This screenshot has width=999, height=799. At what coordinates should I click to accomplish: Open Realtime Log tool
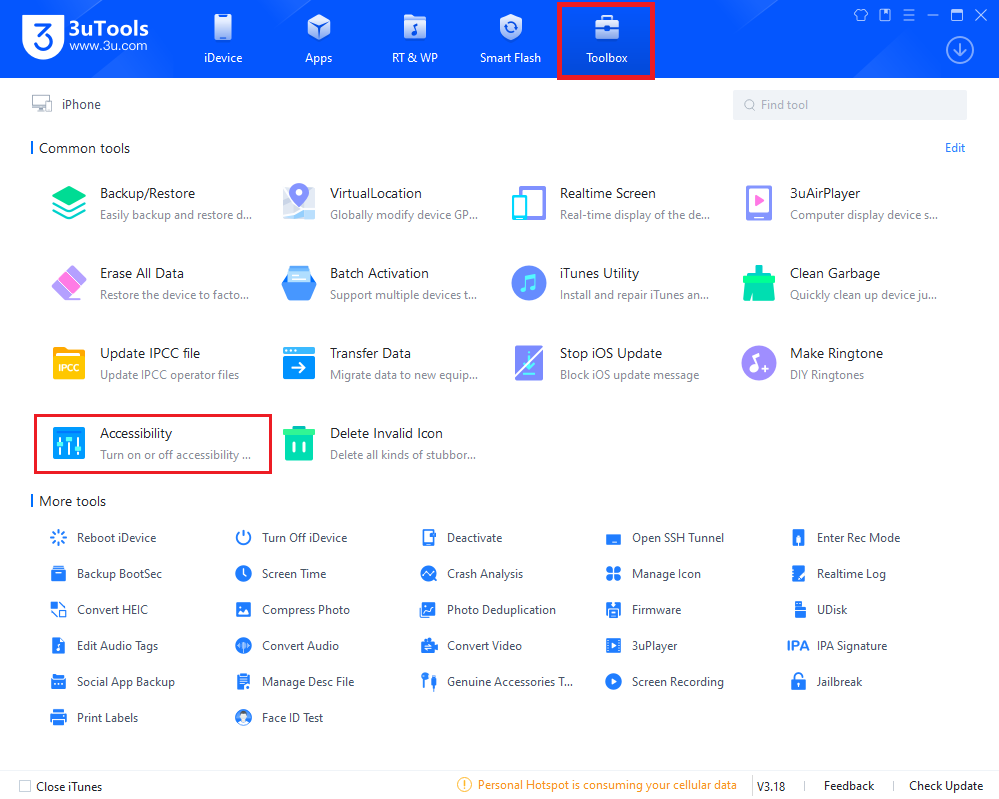click(x=838, y=573)
